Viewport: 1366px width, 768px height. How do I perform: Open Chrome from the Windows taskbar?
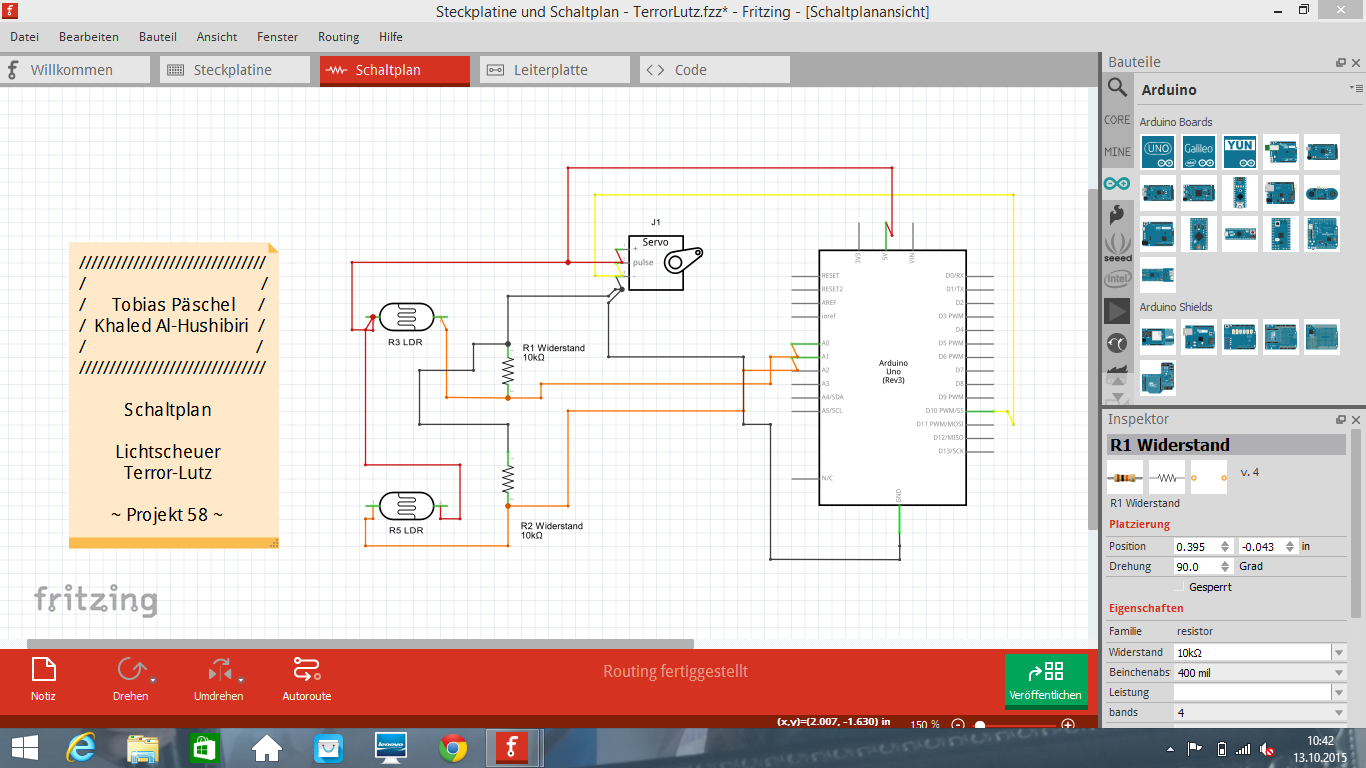(x=453, y=747)
